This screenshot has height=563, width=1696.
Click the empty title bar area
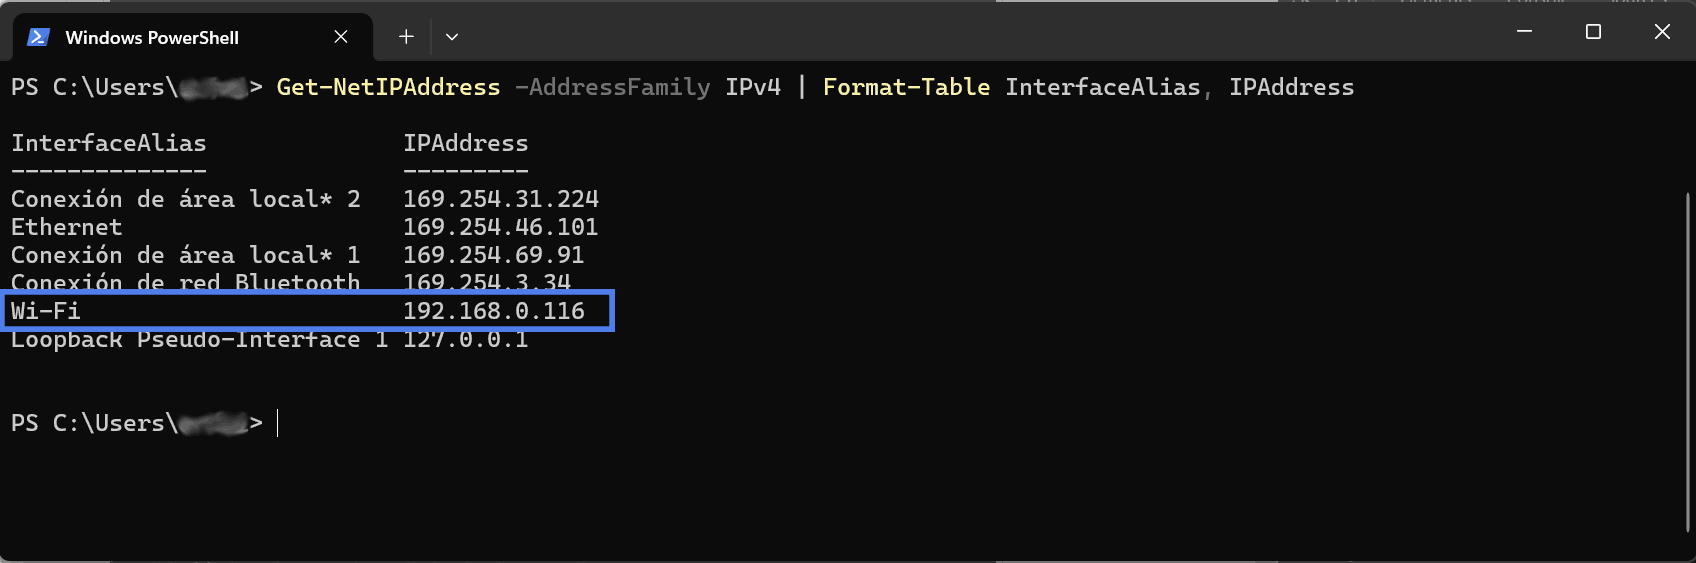980,32
